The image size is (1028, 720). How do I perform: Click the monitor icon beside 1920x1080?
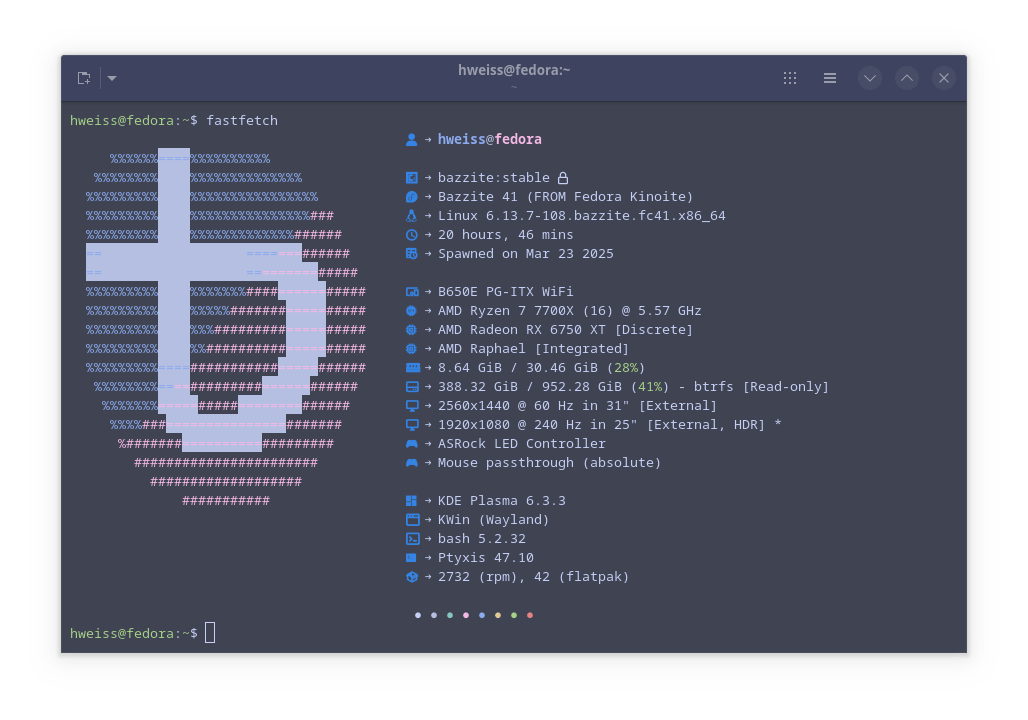coord(412,425)
